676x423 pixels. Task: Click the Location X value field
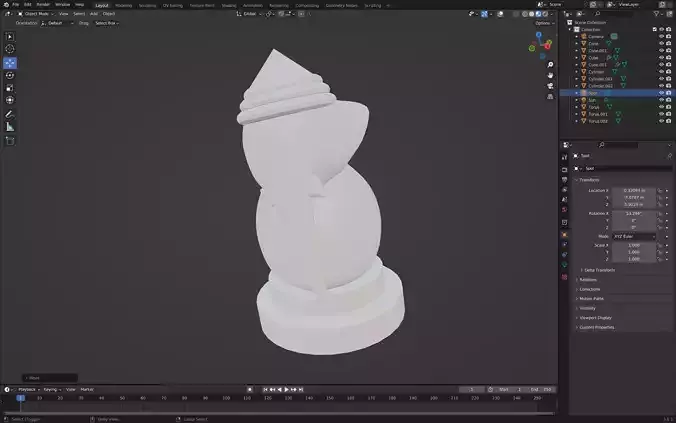(x=634, y=190)
